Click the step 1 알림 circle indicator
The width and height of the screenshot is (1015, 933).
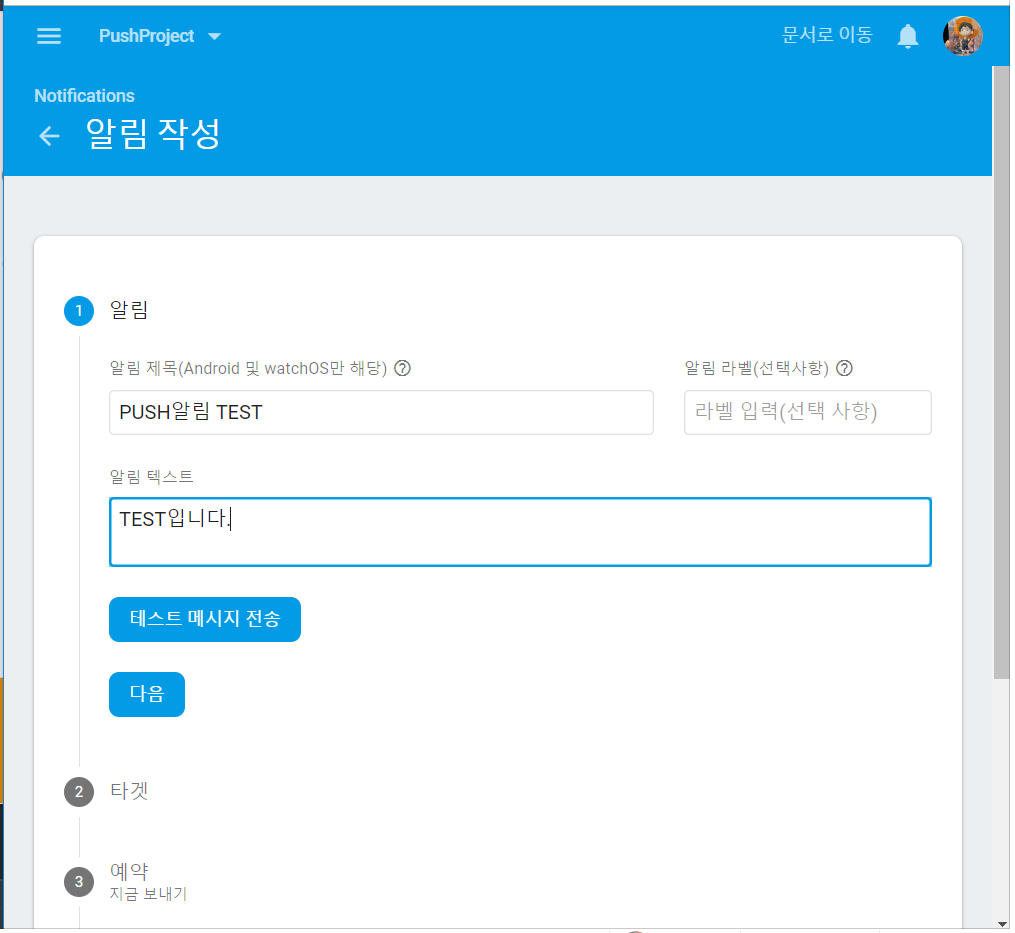[79, 311]
